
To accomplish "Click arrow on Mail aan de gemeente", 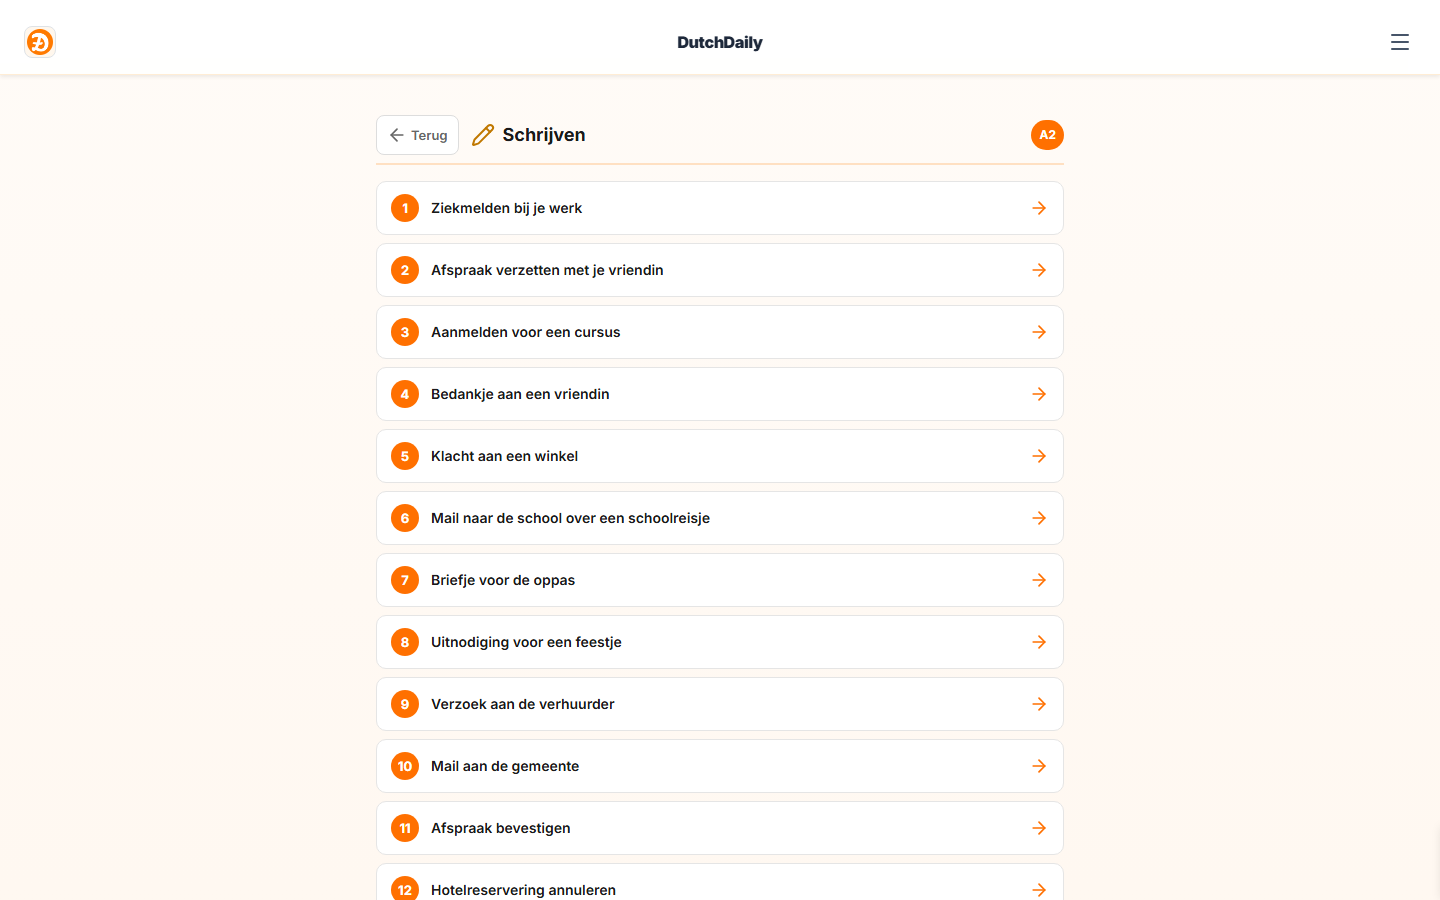I will click(x=1039, y=766).
